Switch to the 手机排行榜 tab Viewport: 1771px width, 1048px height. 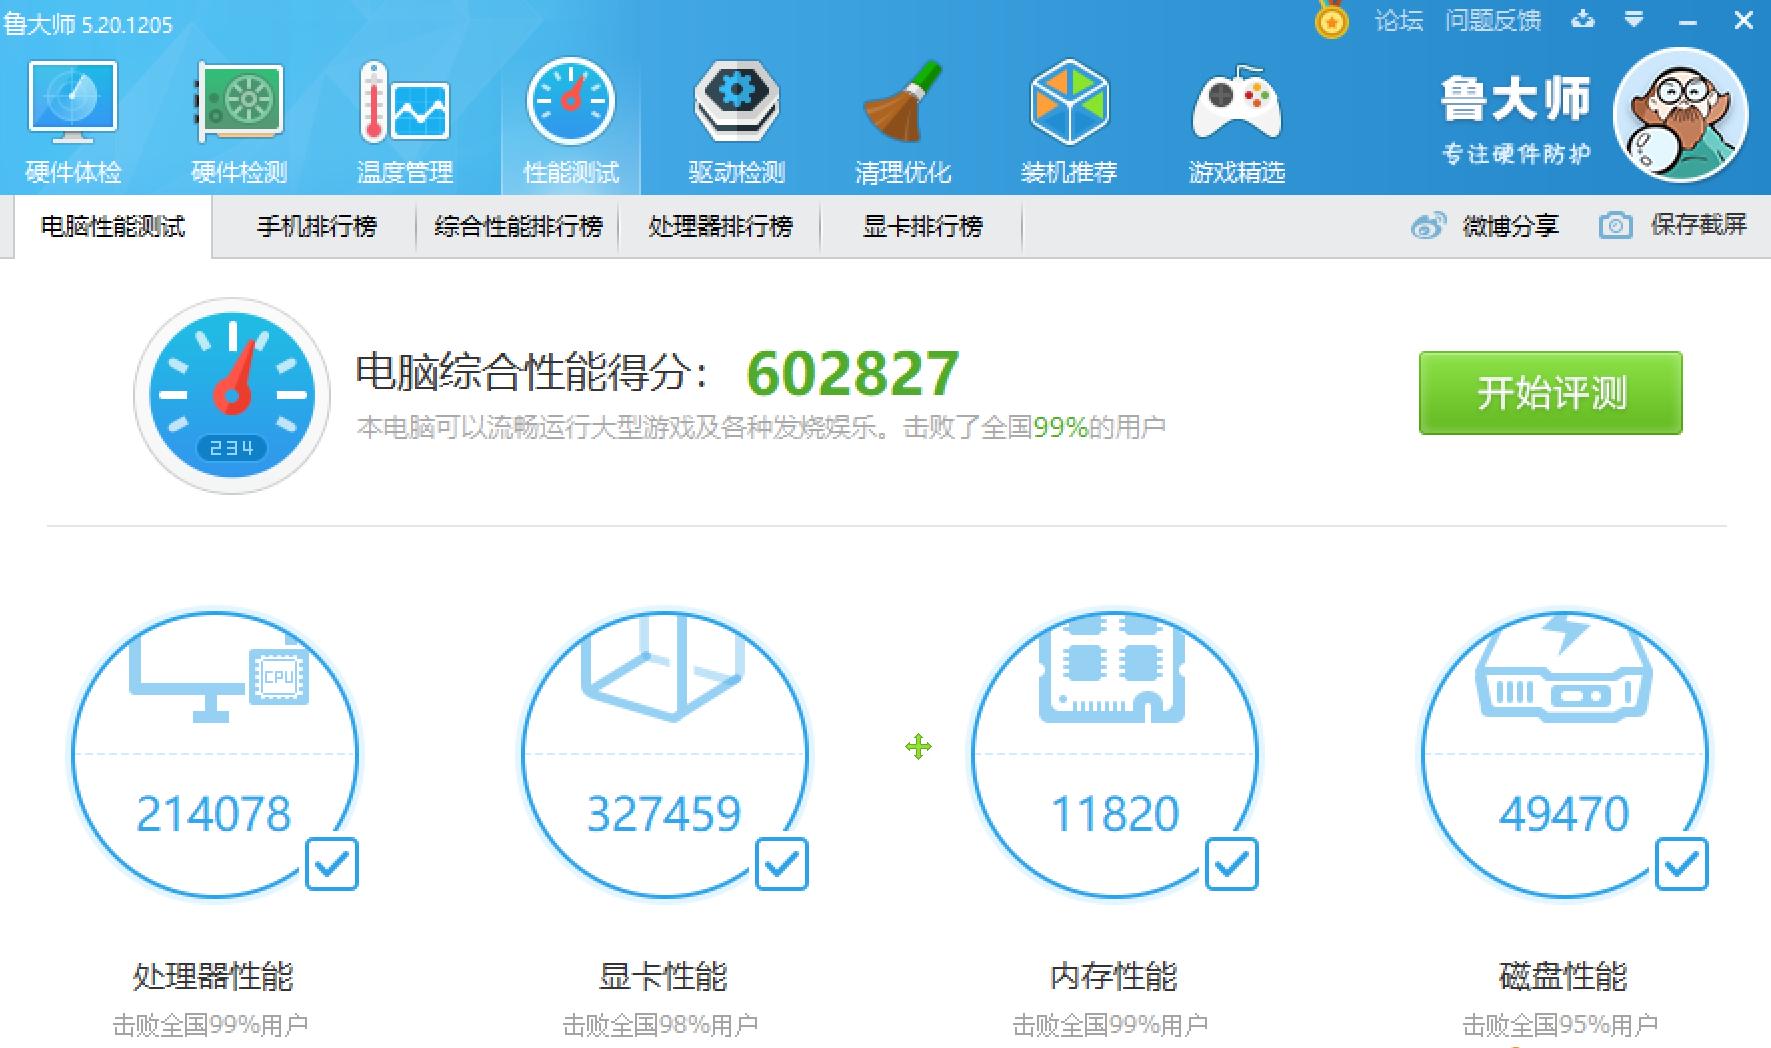point(315,226)
